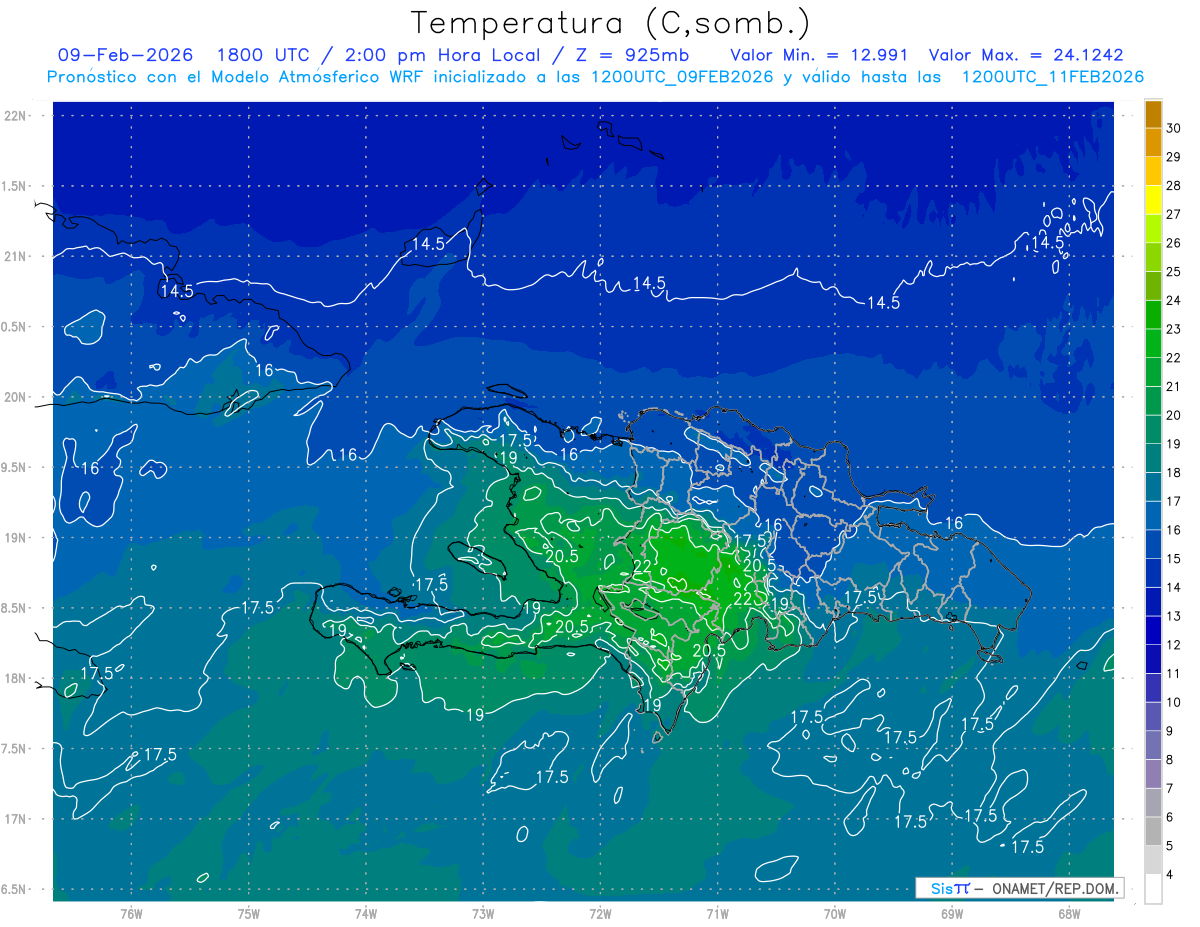Select the "Z = 925mb" level label
The width and height of the screenshot is (1200, 927).
pos(634,55)
